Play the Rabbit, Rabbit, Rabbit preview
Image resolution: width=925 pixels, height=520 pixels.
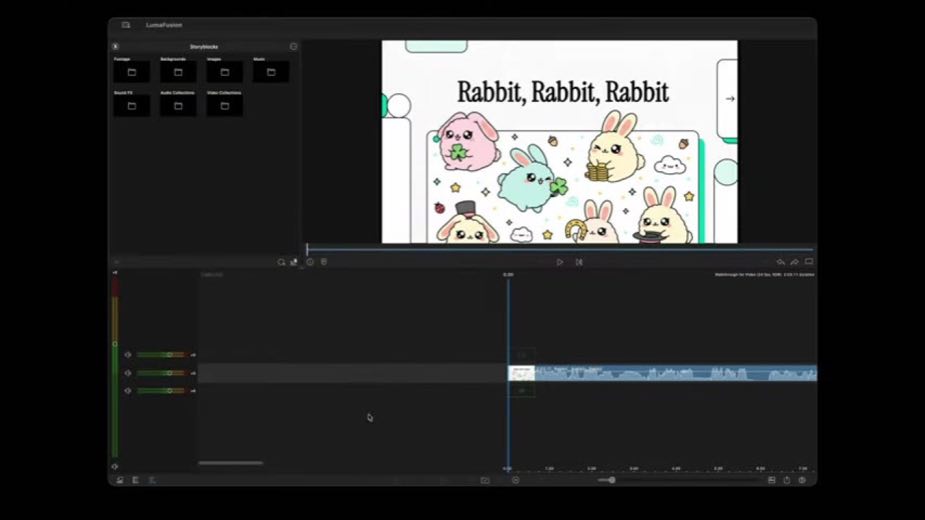click(560, 262)
